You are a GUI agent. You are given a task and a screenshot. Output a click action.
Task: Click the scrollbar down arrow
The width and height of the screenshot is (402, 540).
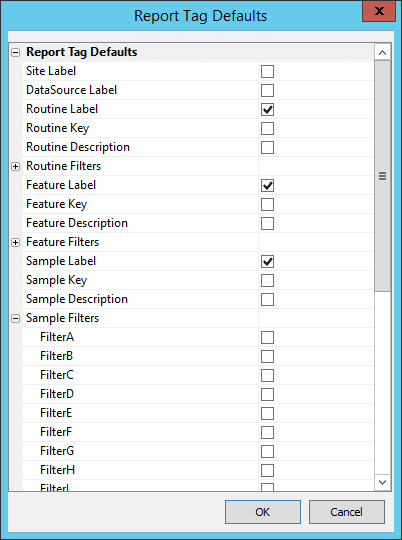(x=382, y=482)
